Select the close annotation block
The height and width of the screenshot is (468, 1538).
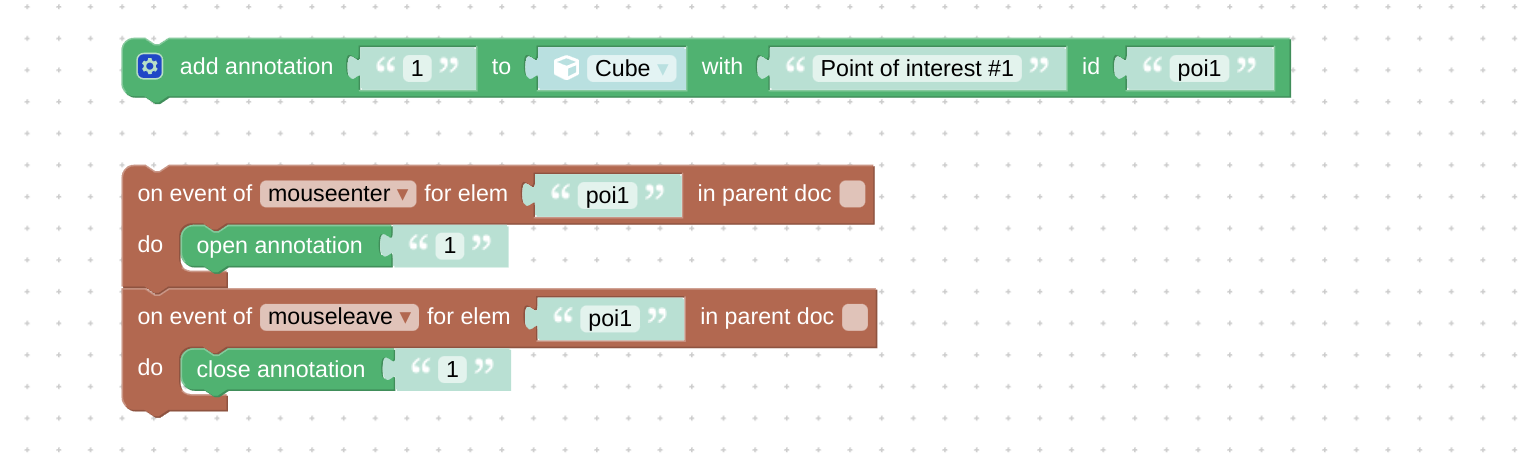(x=281, y=370)
